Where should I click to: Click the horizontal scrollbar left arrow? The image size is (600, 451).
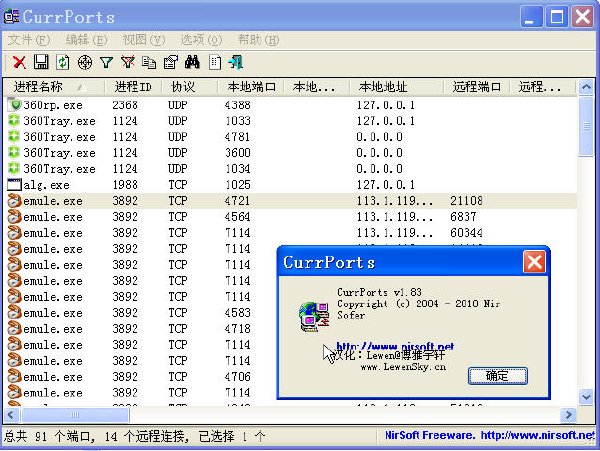[x=11, y=415]
